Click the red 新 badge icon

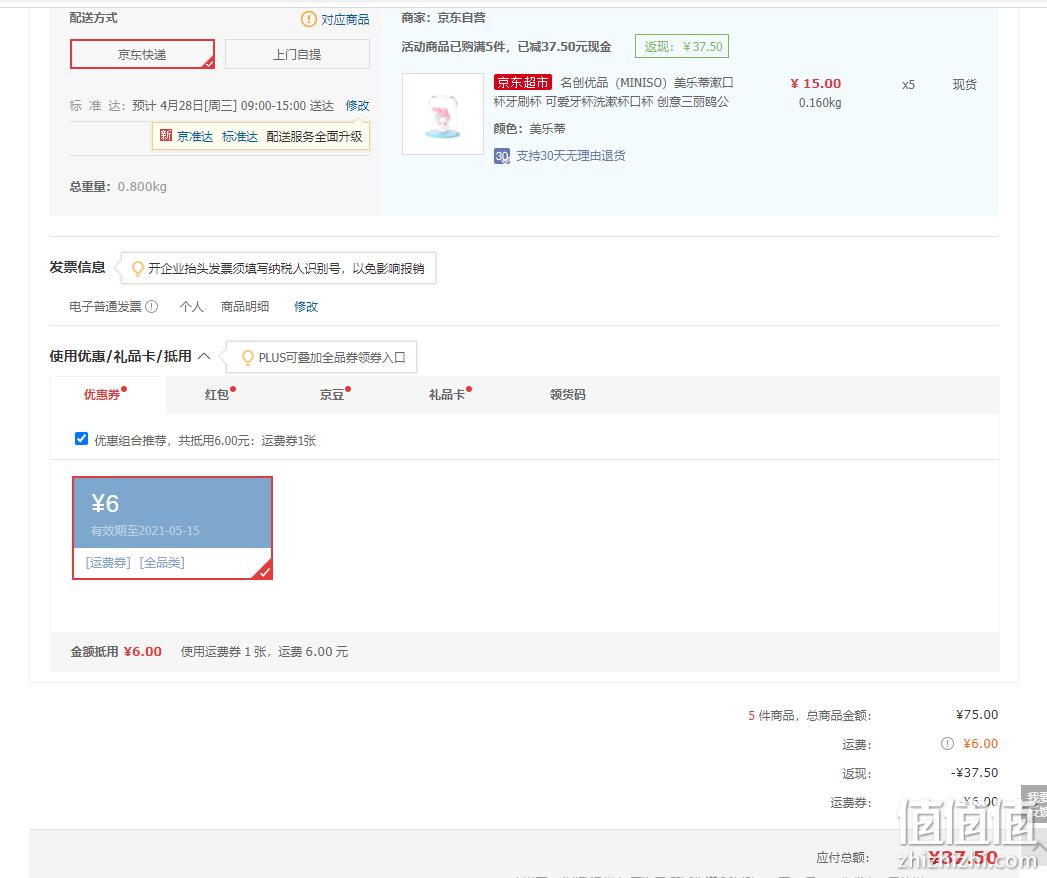pos(166,136)
